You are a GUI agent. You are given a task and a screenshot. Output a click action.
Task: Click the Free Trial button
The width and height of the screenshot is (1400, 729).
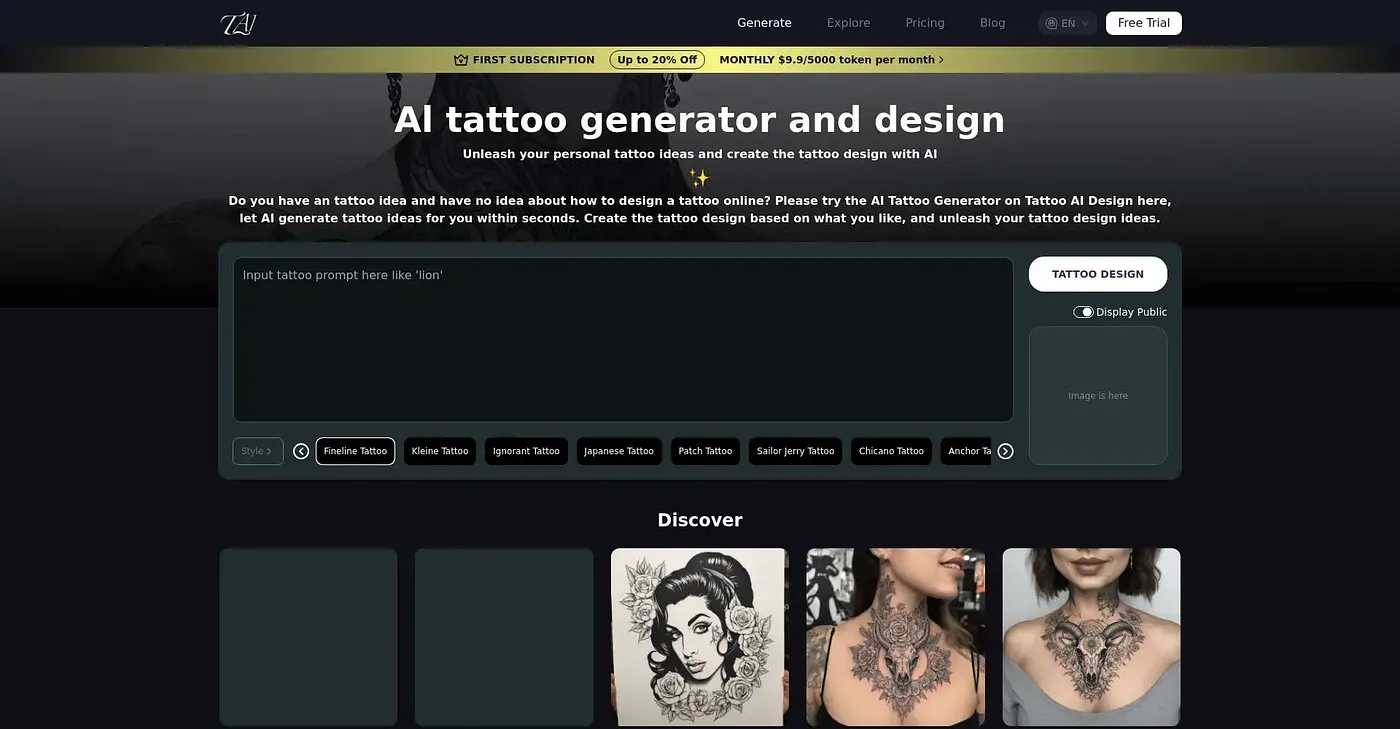[x=1144, y=23]
